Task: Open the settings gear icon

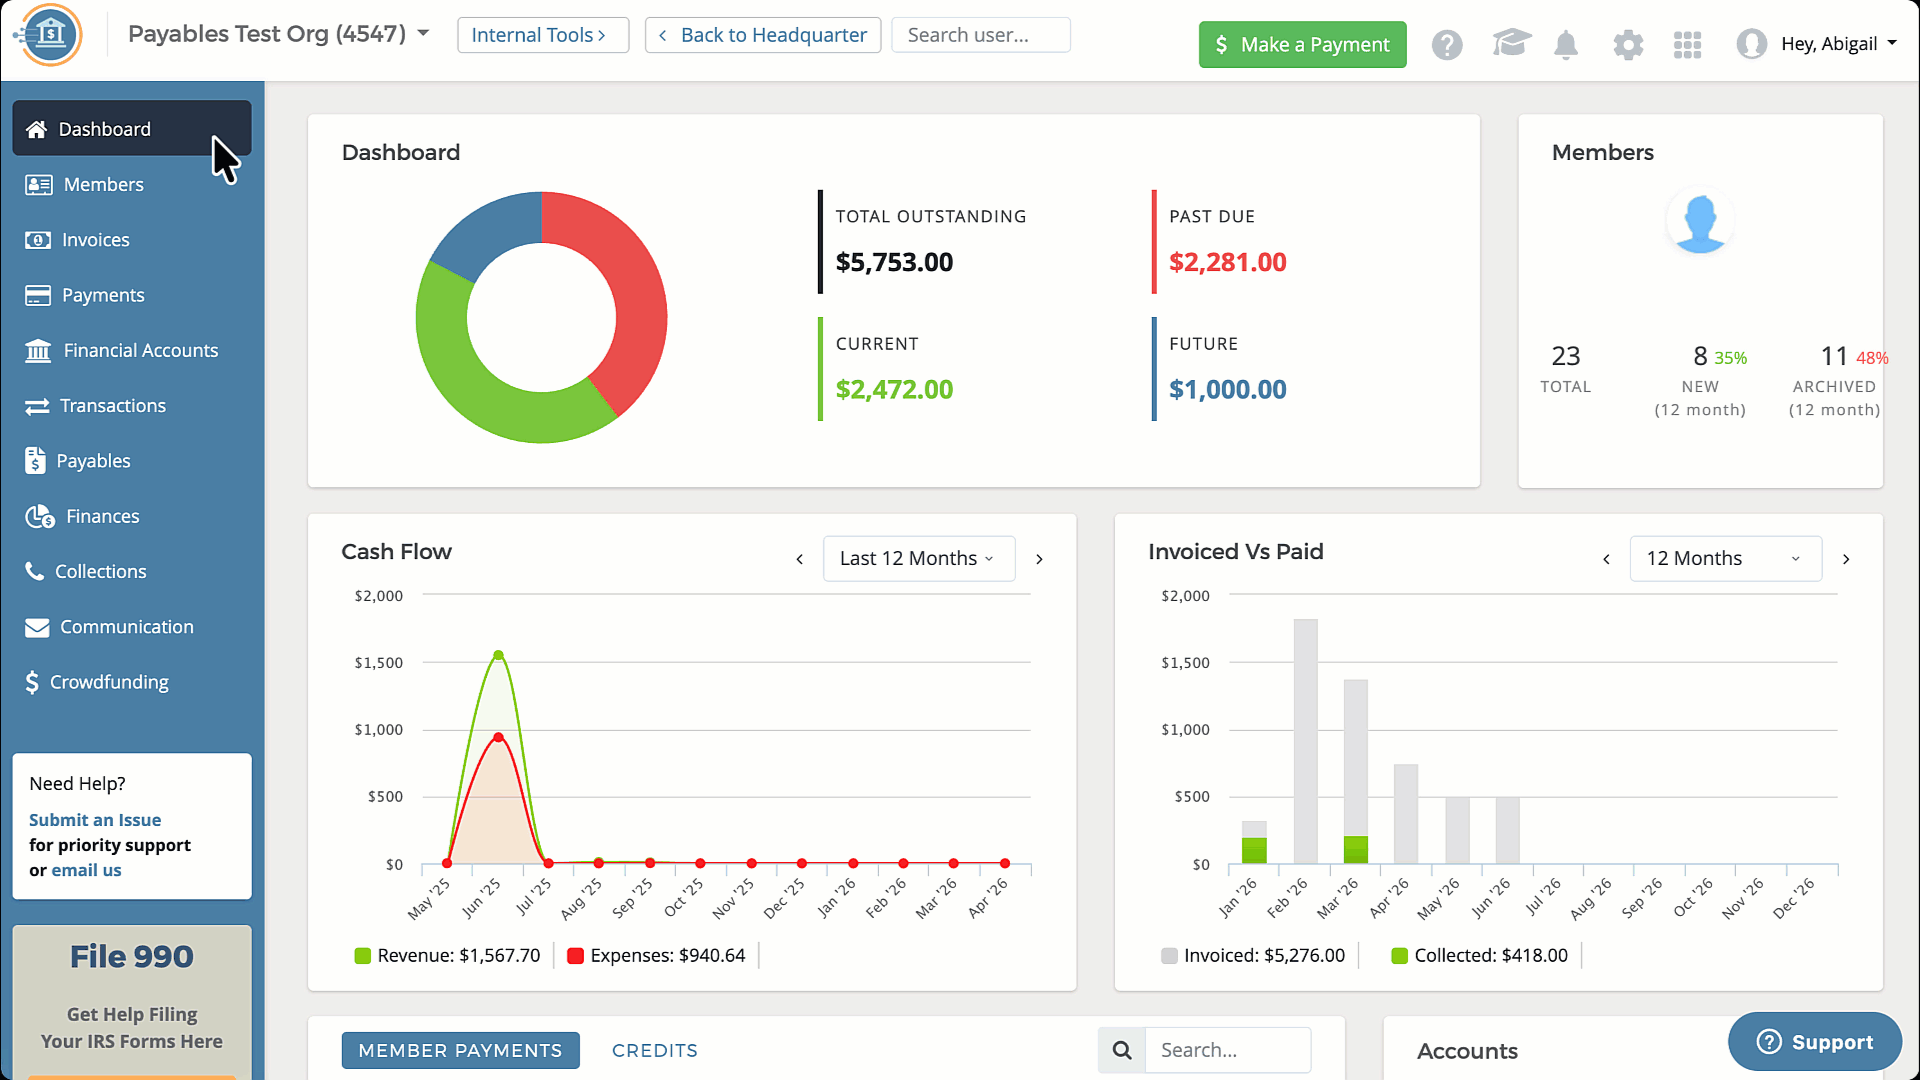Action: [1628, 45]
